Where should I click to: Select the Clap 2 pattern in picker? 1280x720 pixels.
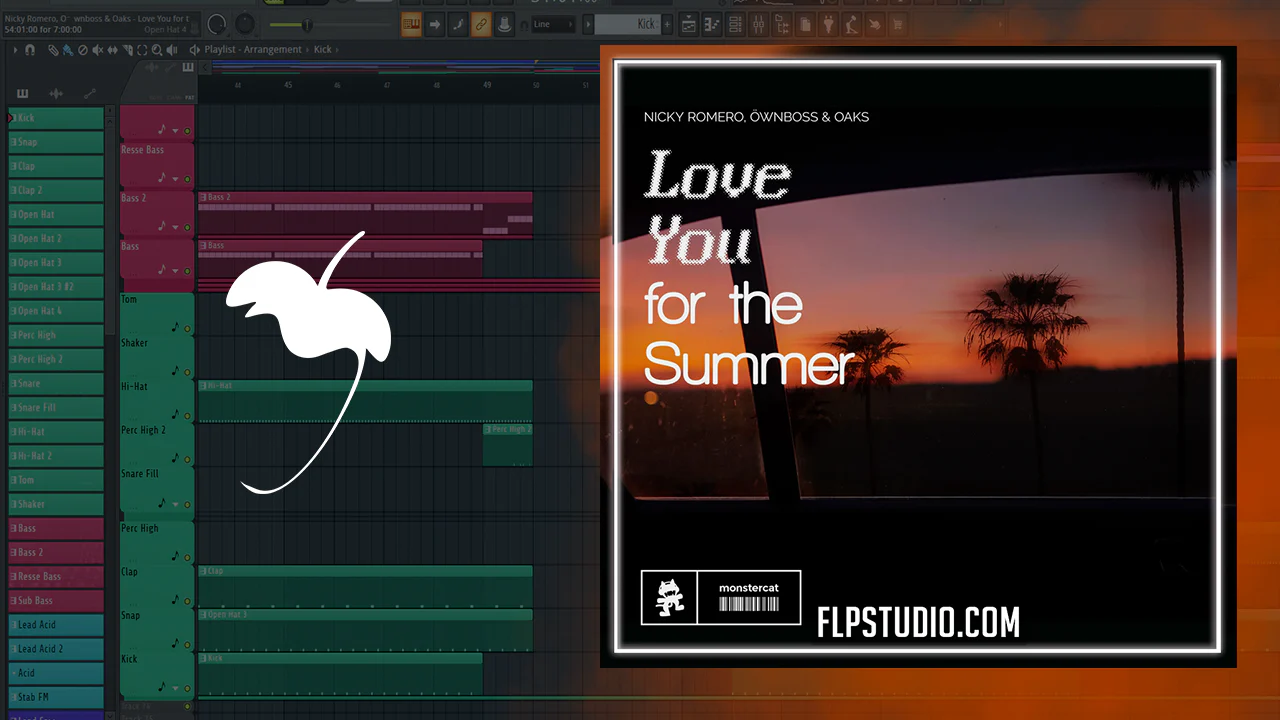56,190
